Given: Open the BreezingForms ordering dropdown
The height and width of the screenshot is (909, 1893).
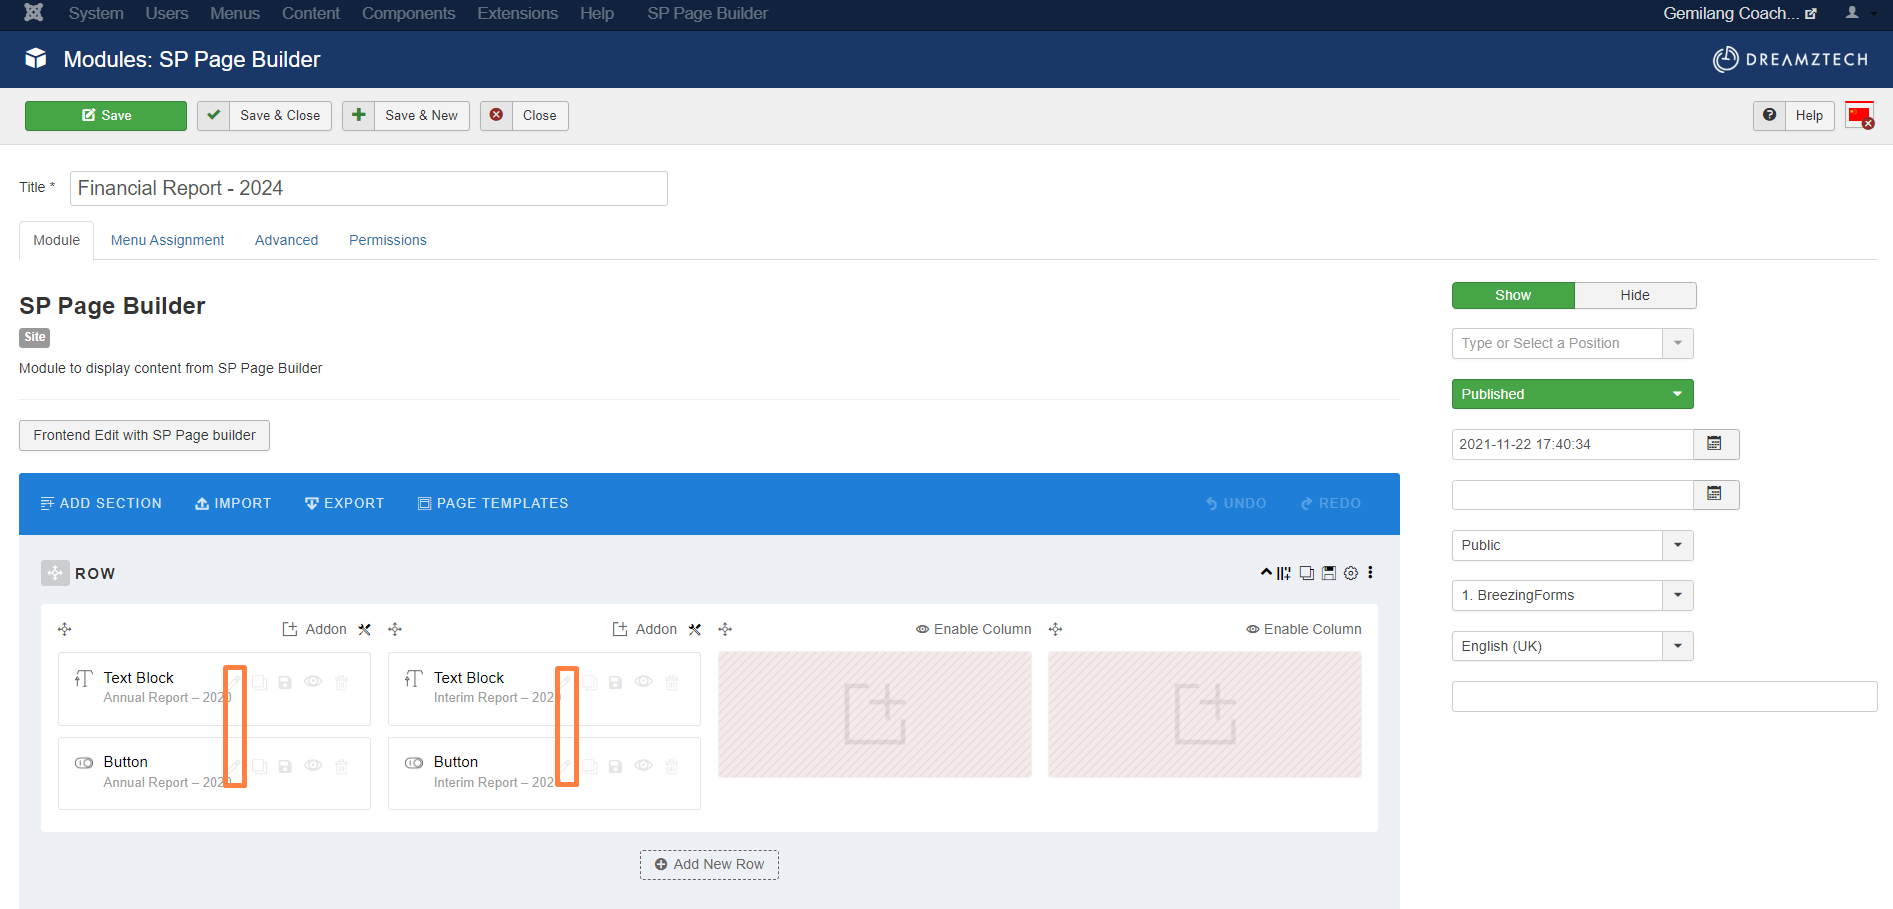Looking at the screenshot, I should tap(1572, 595).
